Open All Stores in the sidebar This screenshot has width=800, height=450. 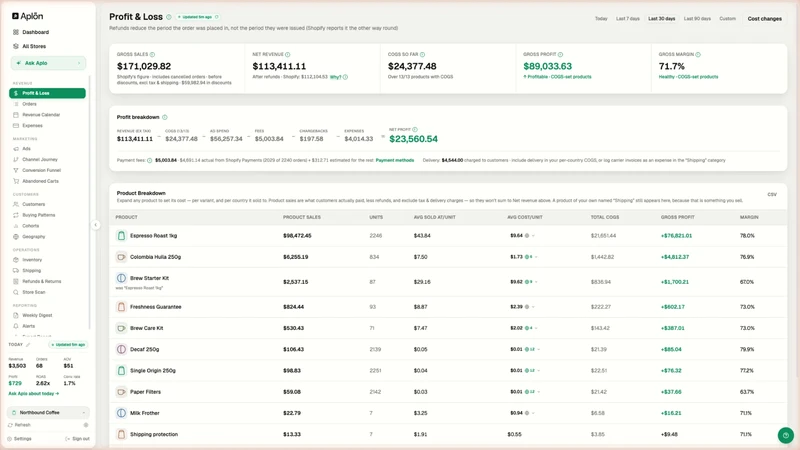(34, 46)
